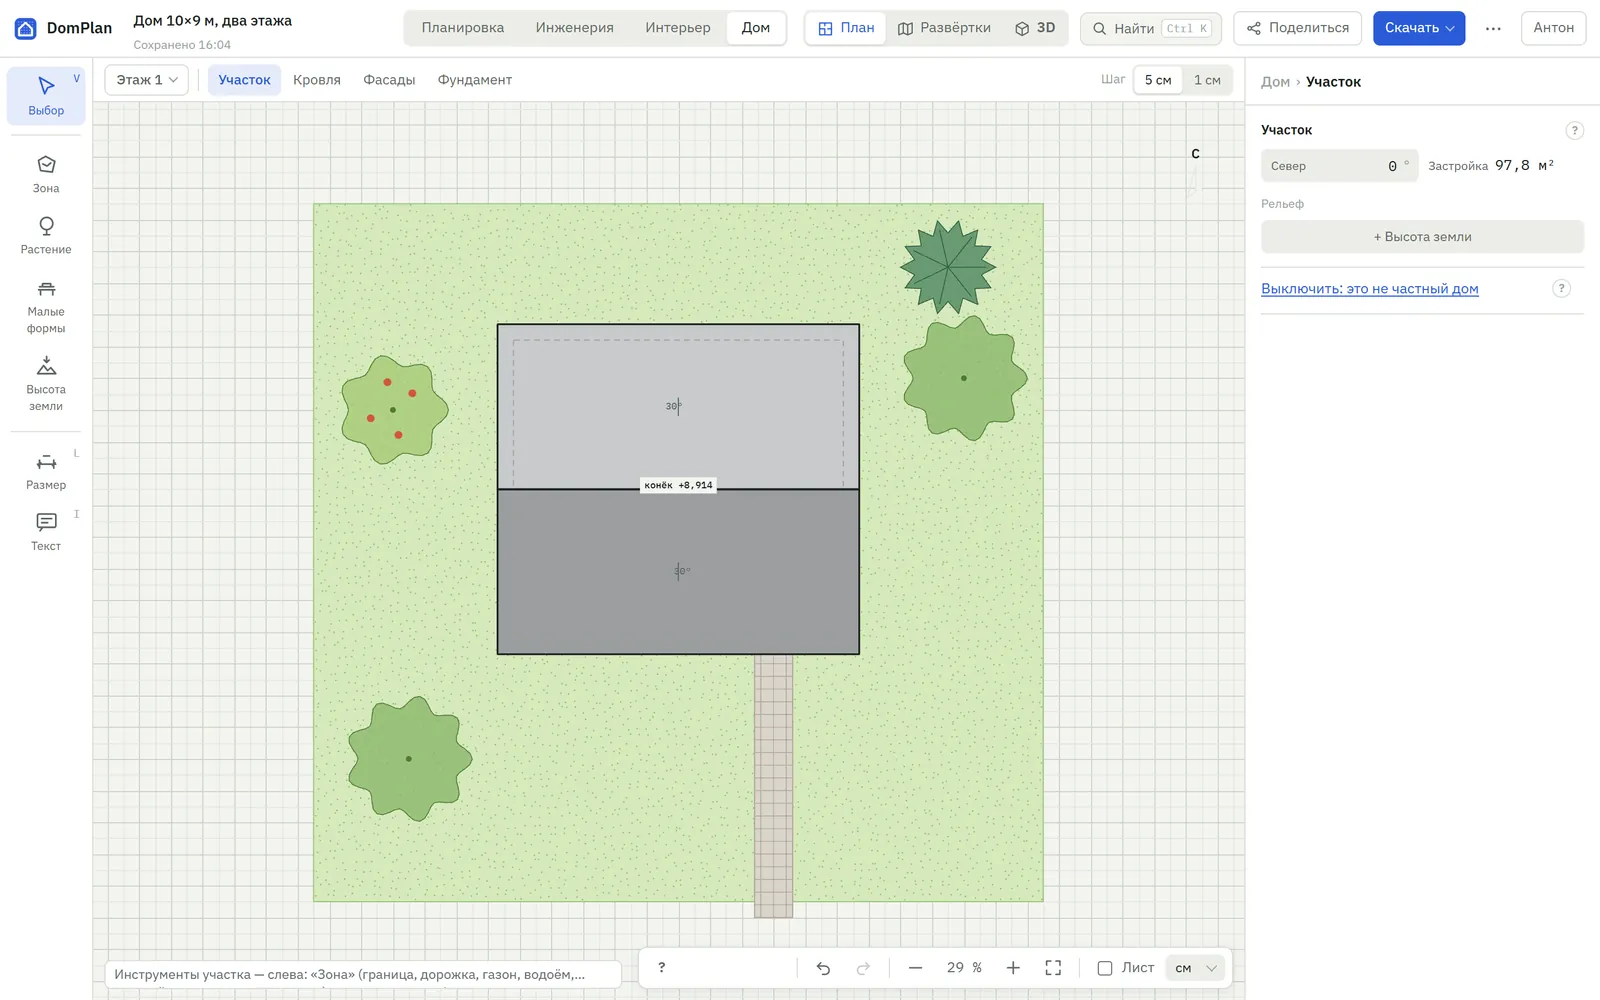
Task: Open the Планировка tab
Action: click(463, 28)
